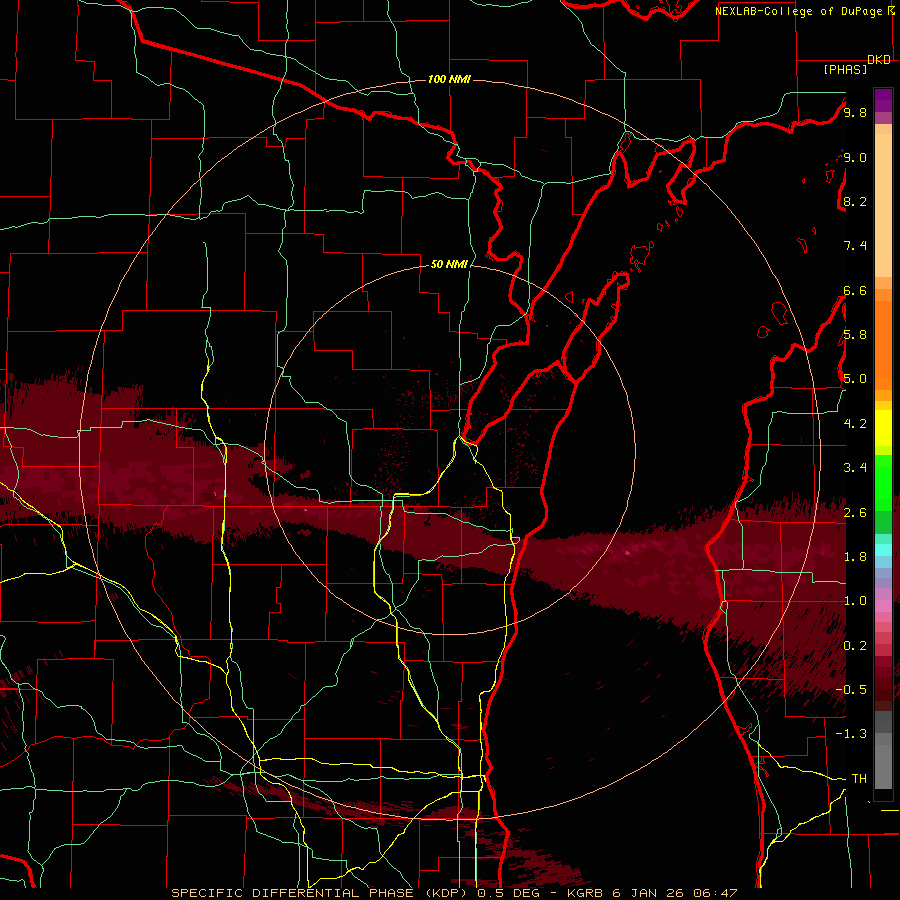Pick the purple top band on the color bar
This screenshot has height=900, width=900.
pos(883,100)
